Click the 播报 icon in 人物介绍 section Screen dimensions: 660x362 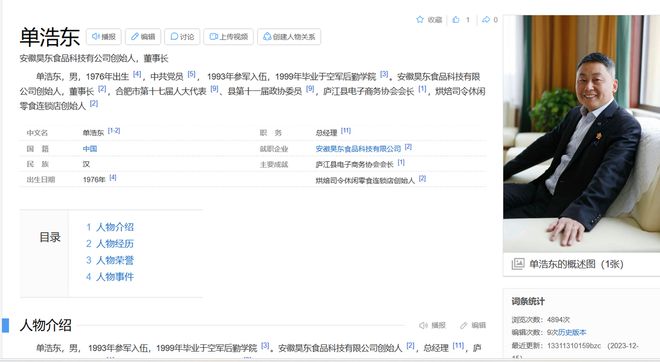tap(432, 325)
